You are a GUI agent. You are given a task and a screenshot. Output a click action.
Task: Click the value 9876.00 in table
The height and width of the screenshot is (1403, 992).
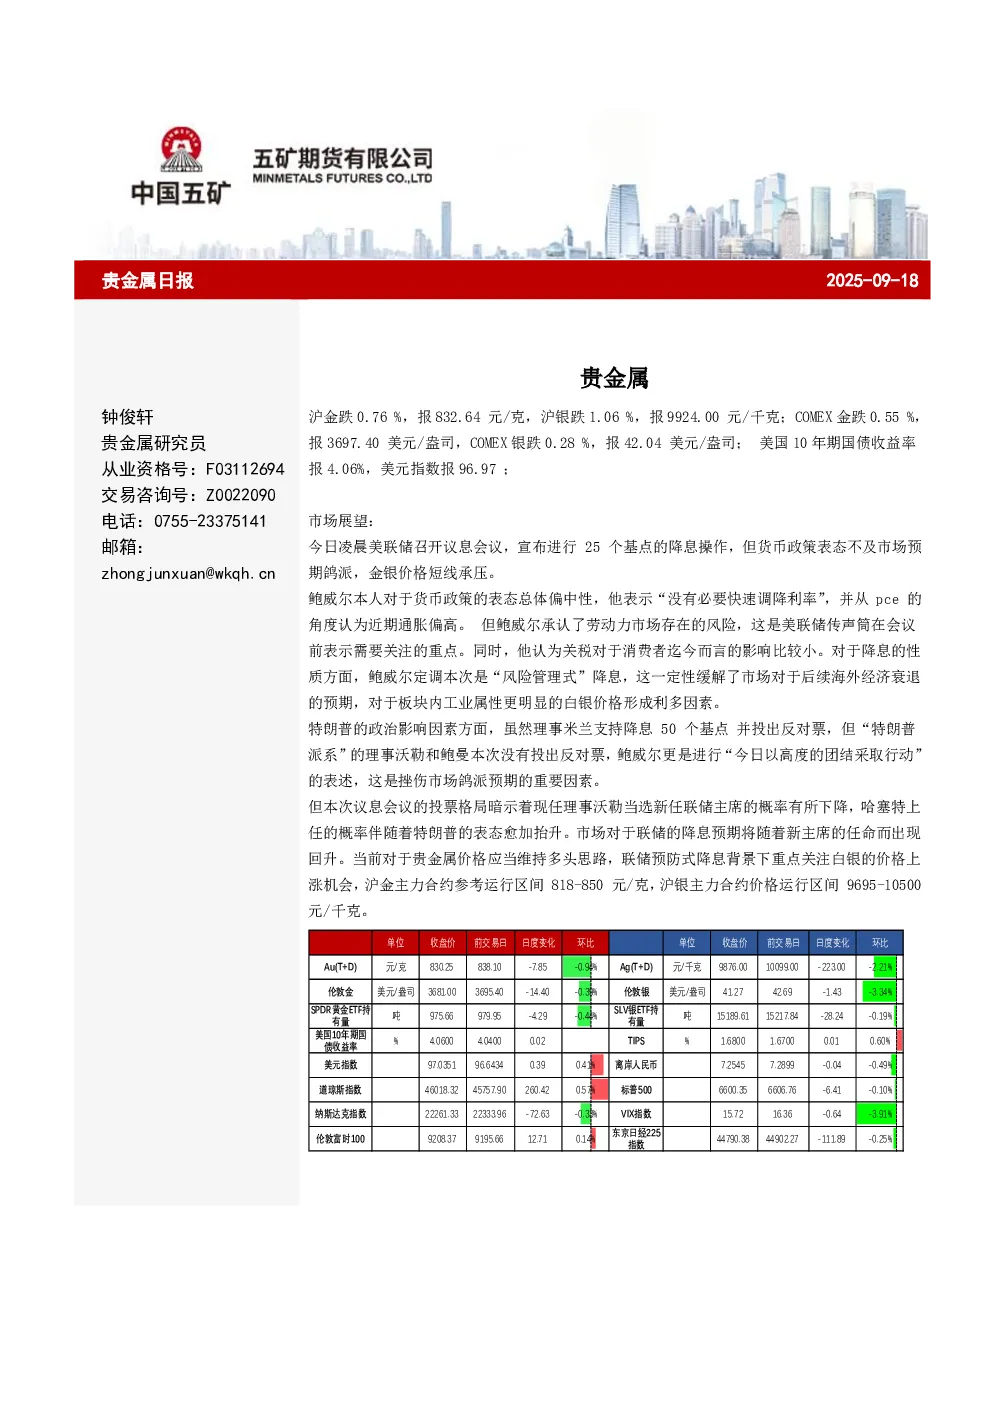(733, 967)
